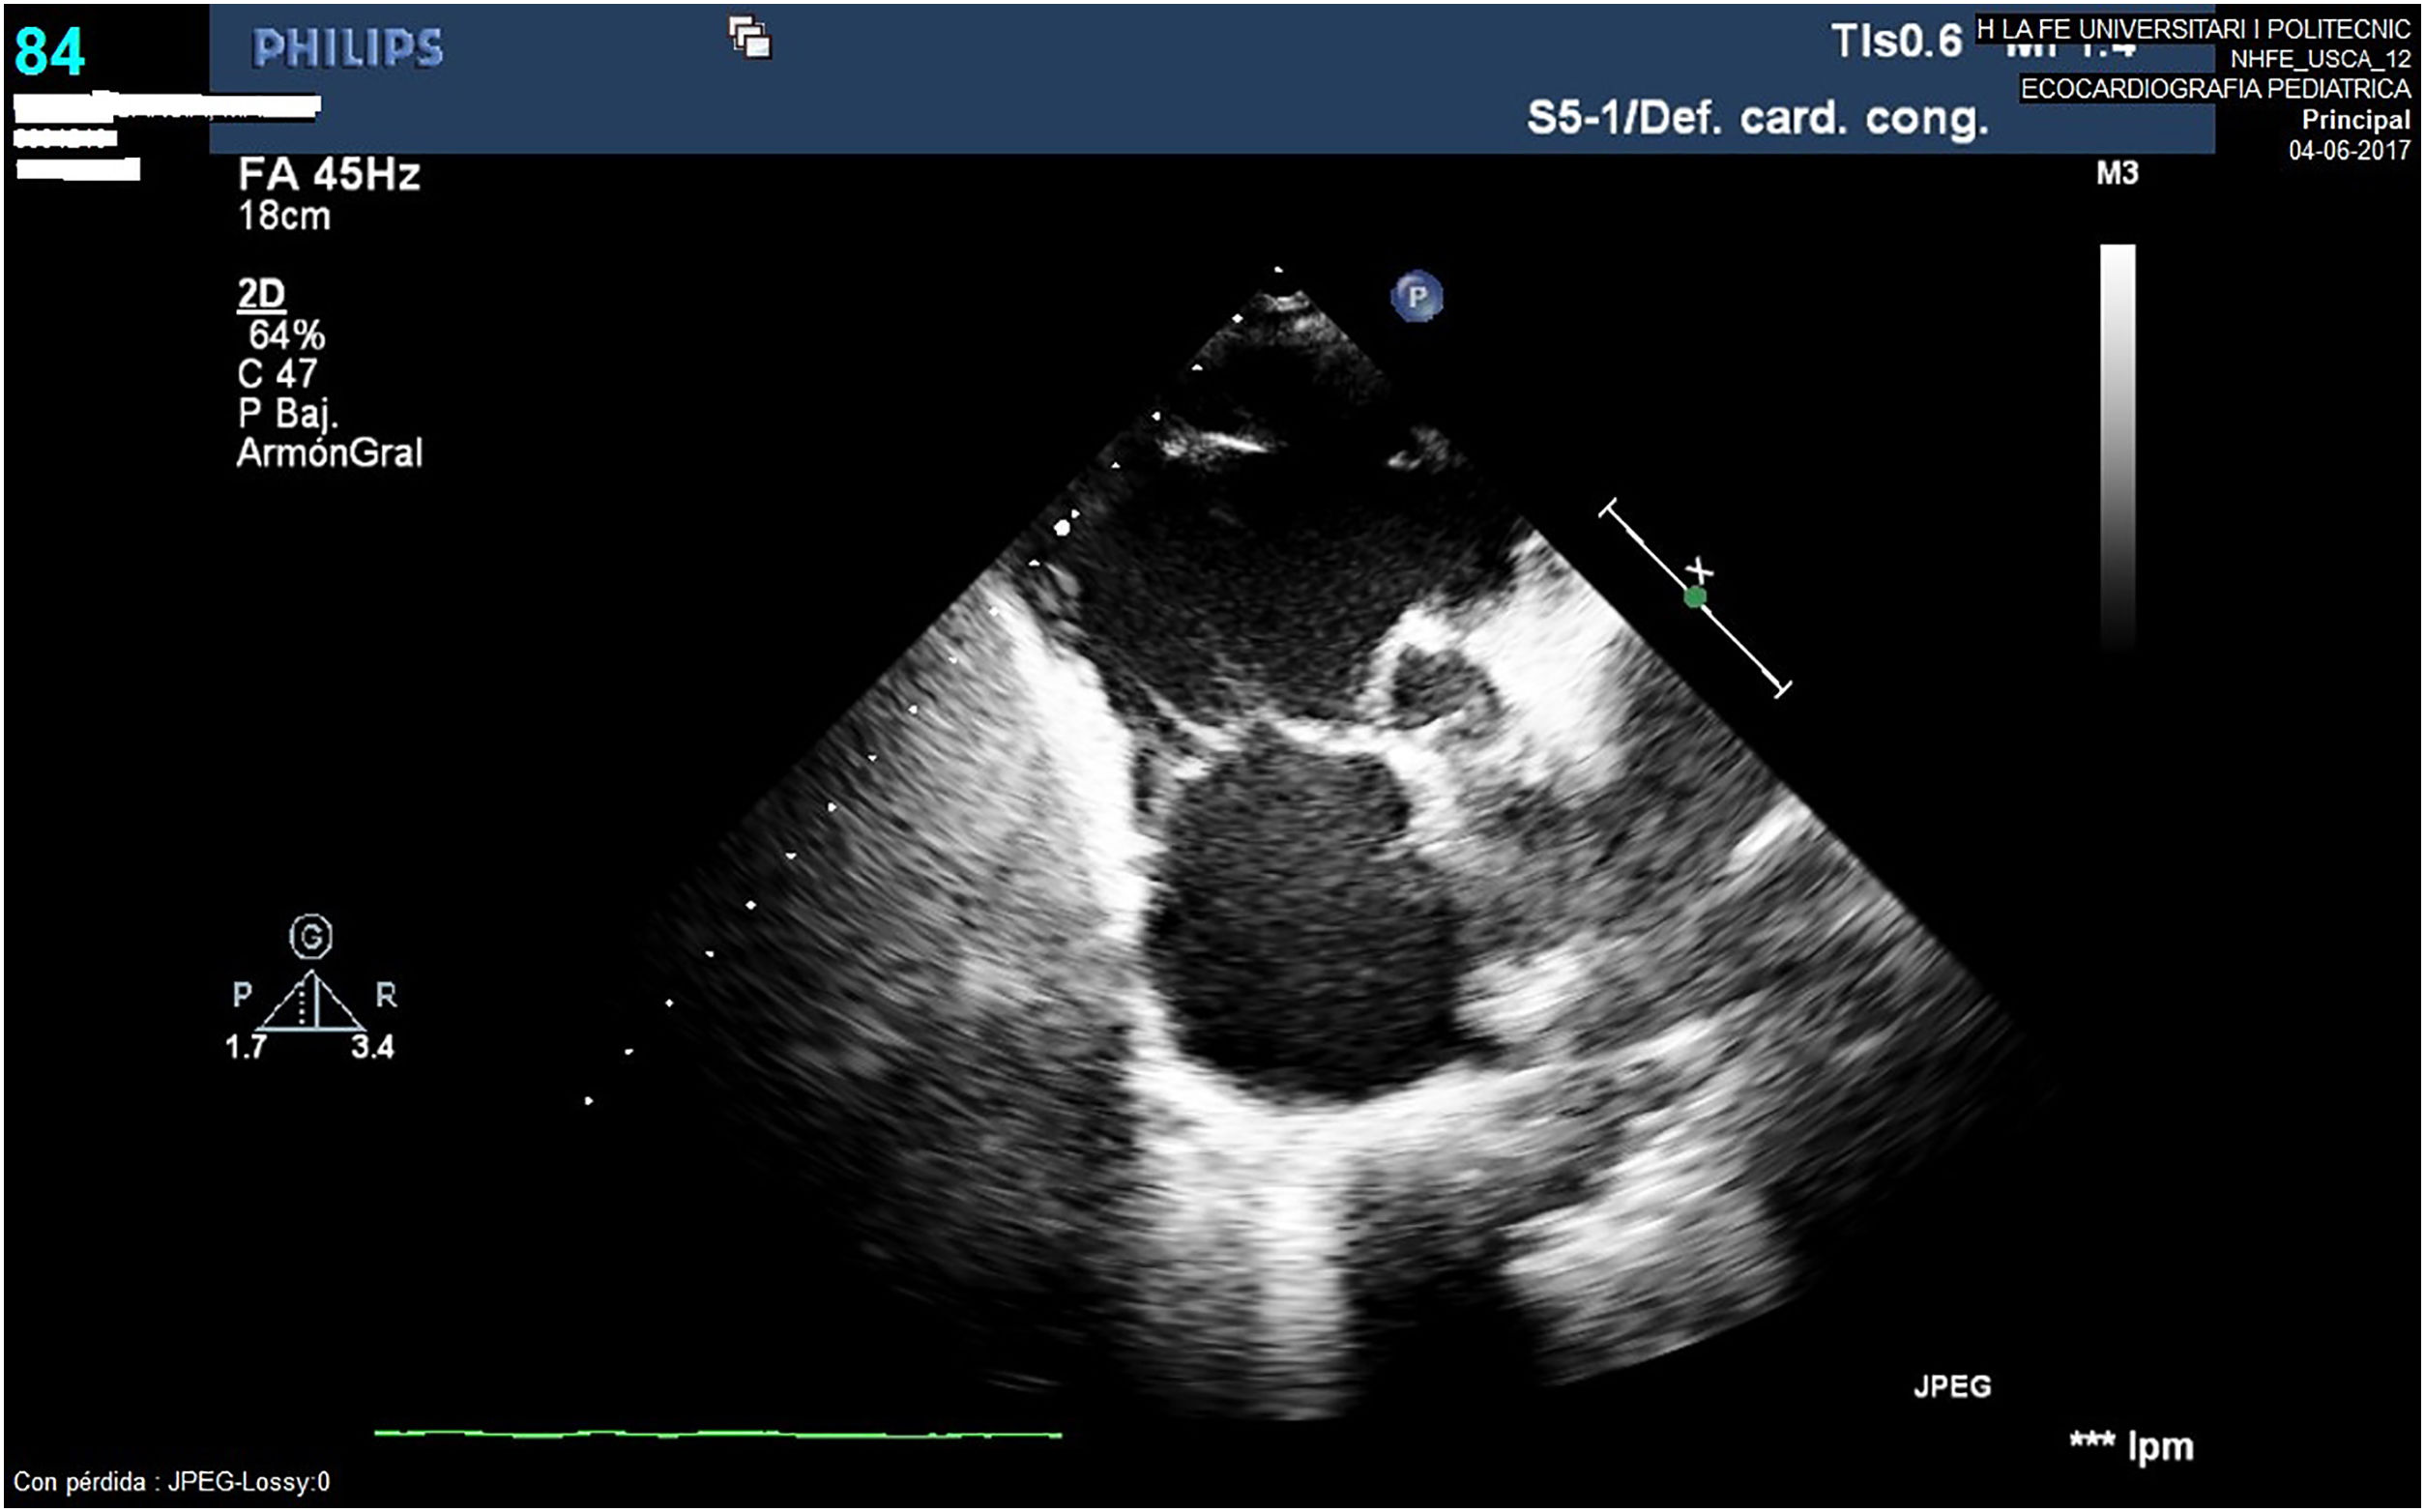Click the C 47 compression value
This screenshot has height=1512, width=2425.
[x=277, y=373]
